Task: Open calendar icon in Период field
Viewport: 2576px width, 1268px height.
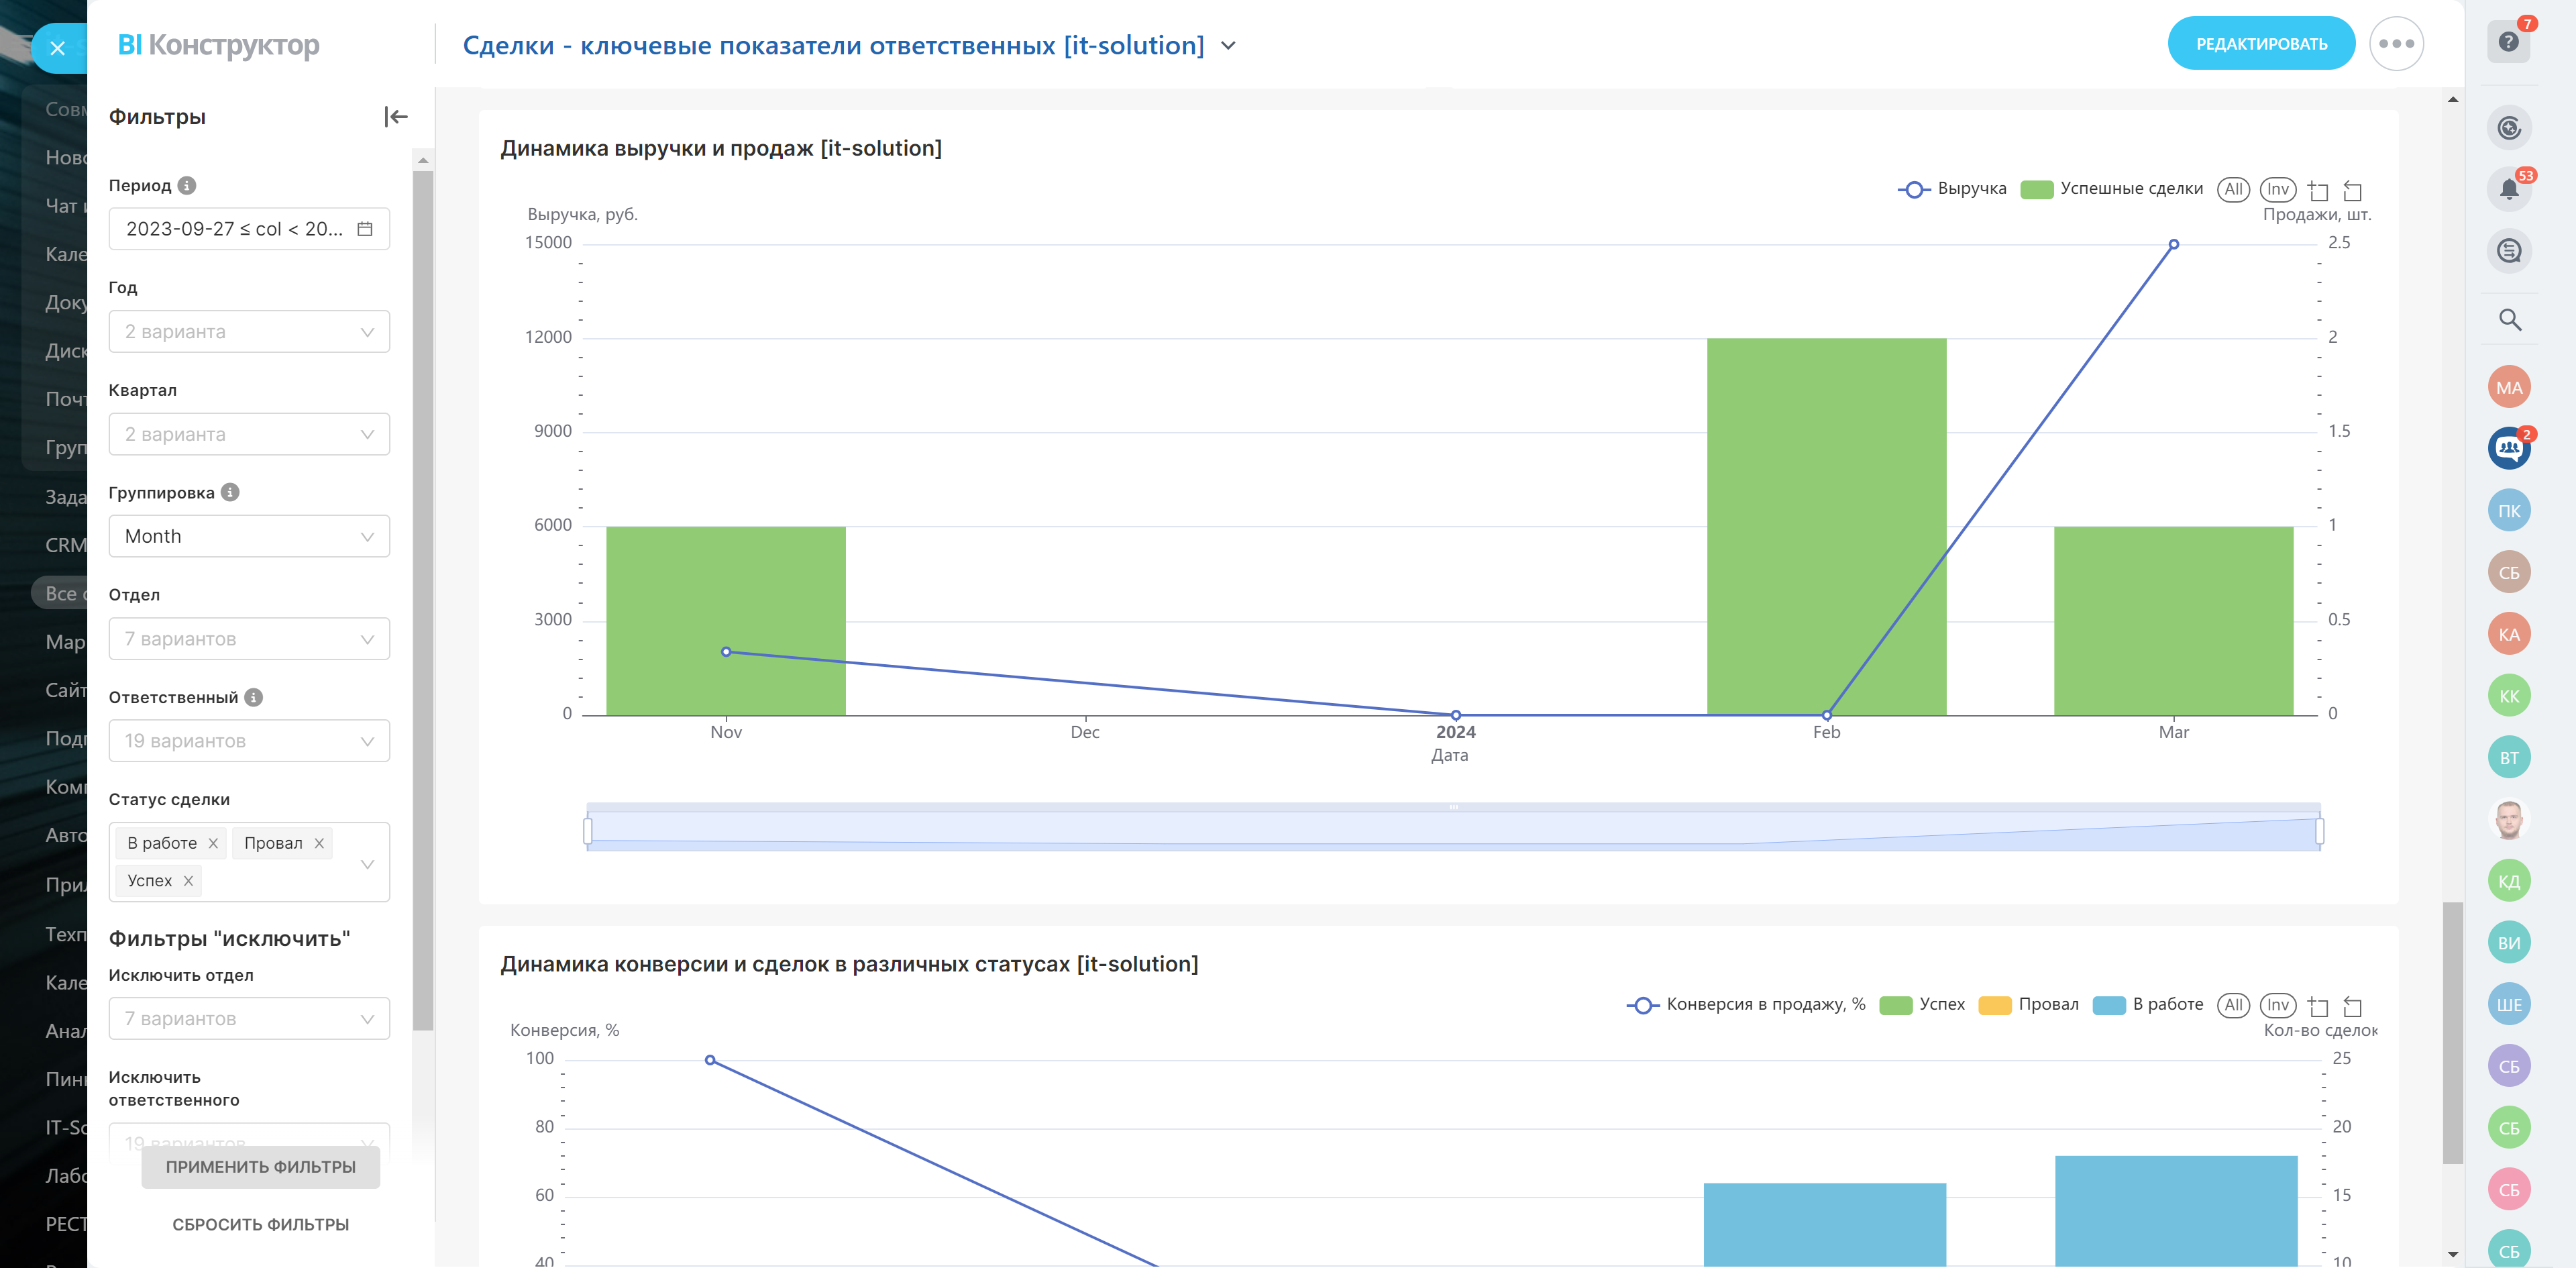Action: [365, 229]
